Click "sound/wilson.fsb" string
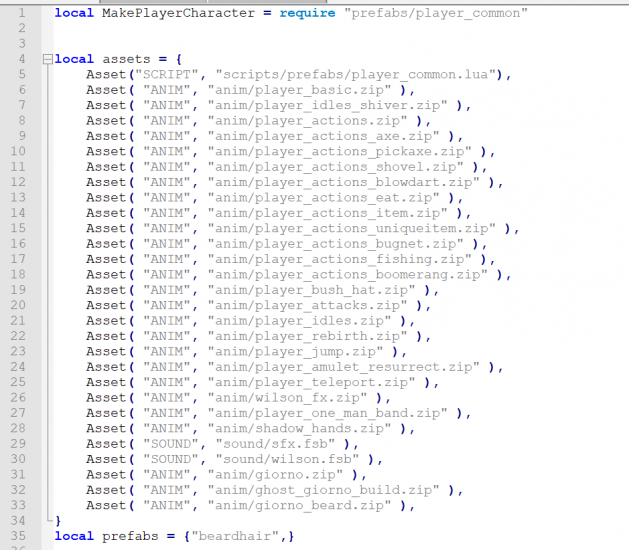Viewport: 629px width, 550px height. (287, 459)
